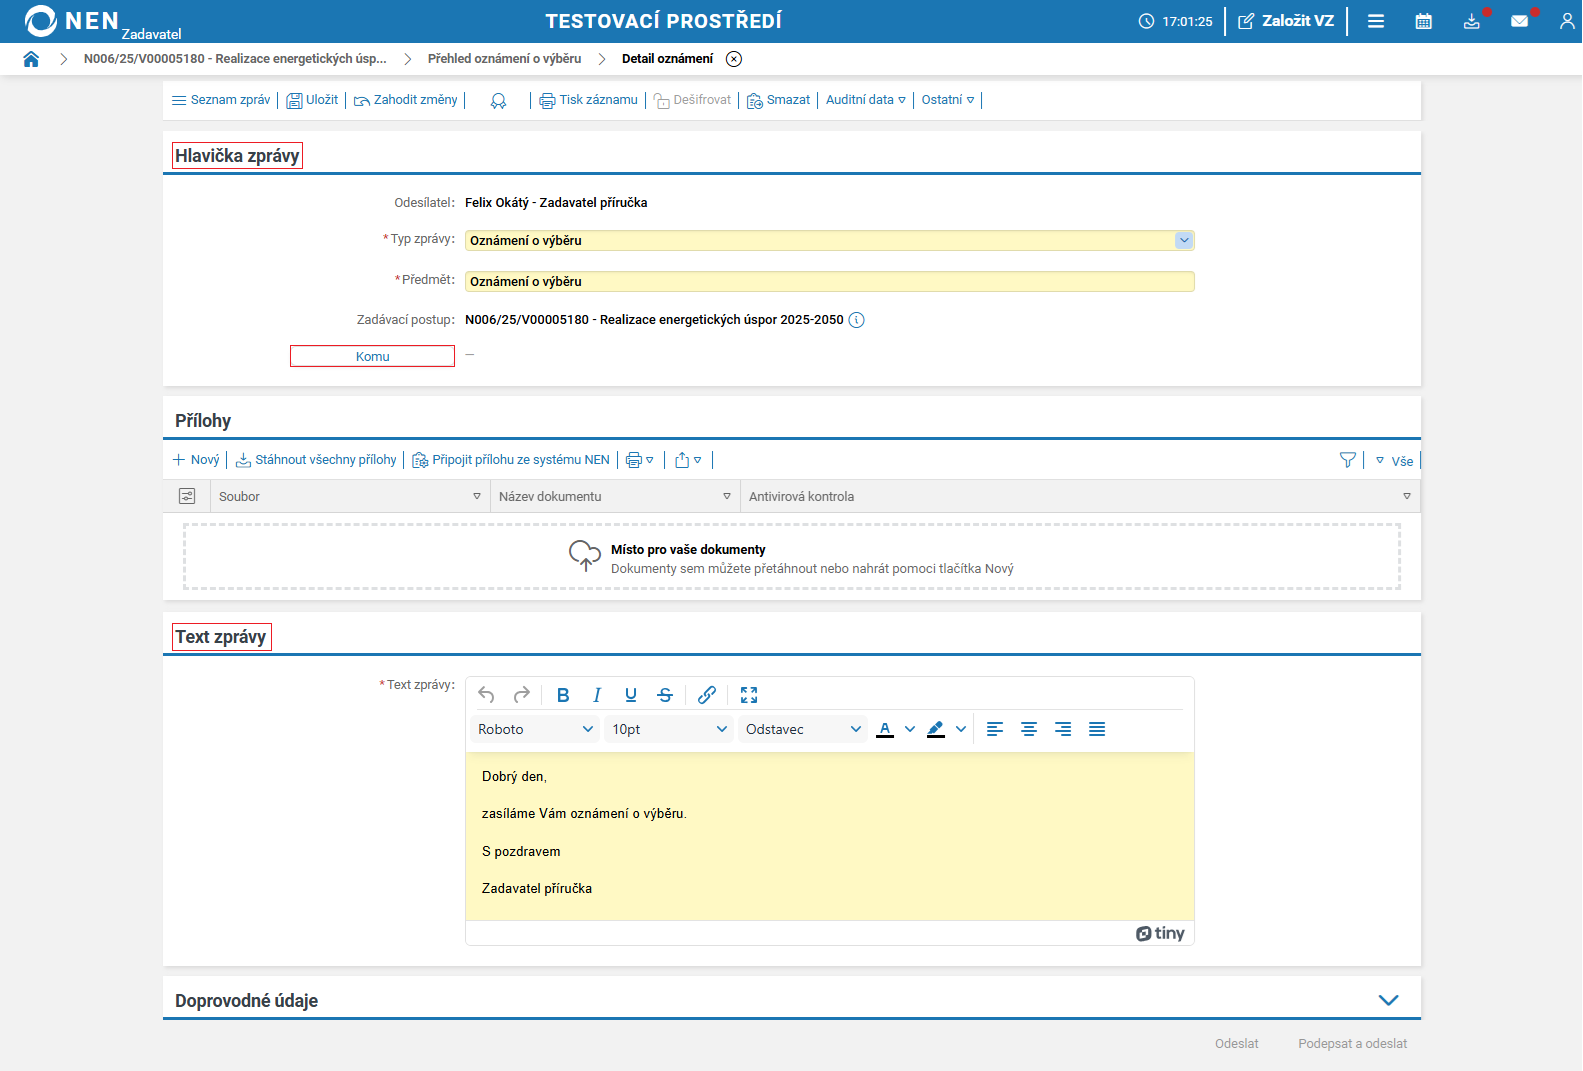Open the Ostatní menu
This screenshot has height=1071, width=1583.
[x=947, y=100]
